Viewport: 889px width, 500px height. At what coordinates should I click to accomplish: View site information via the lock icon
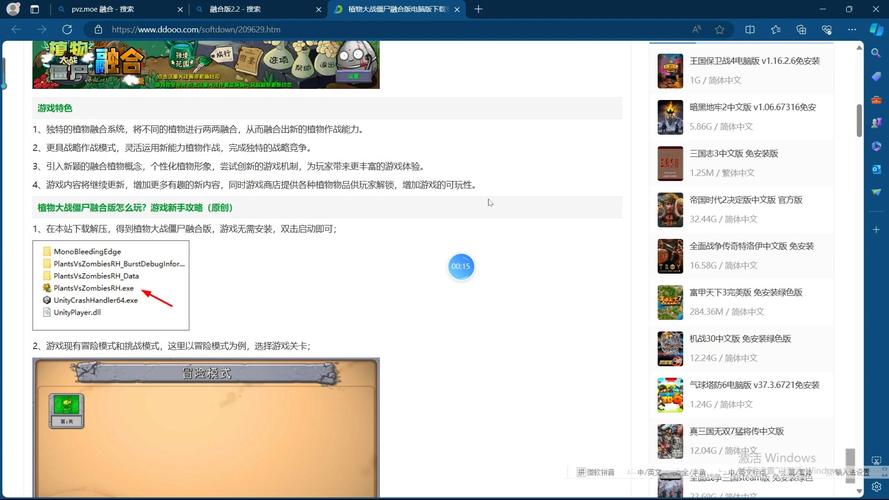pyautogui.click(x=98, y=29)
